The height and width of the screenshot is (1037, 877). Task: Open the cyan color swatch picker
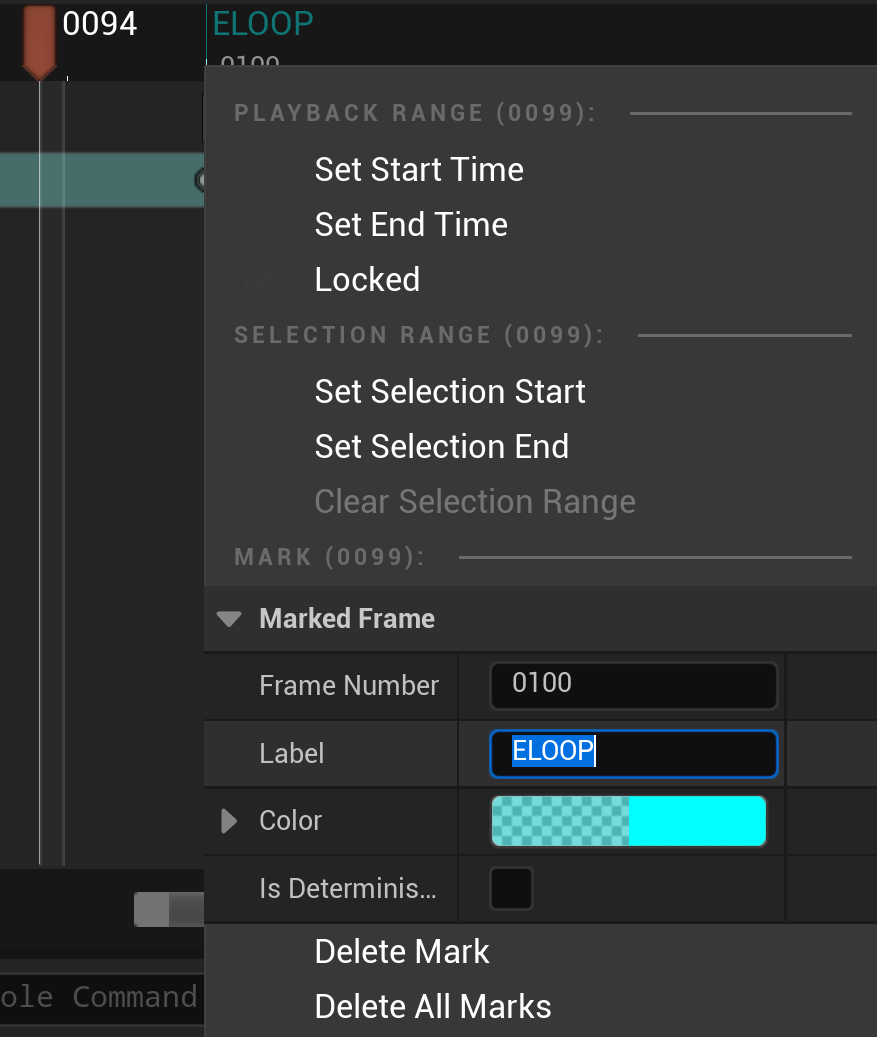pyautogui.click(x=628, y=821)
